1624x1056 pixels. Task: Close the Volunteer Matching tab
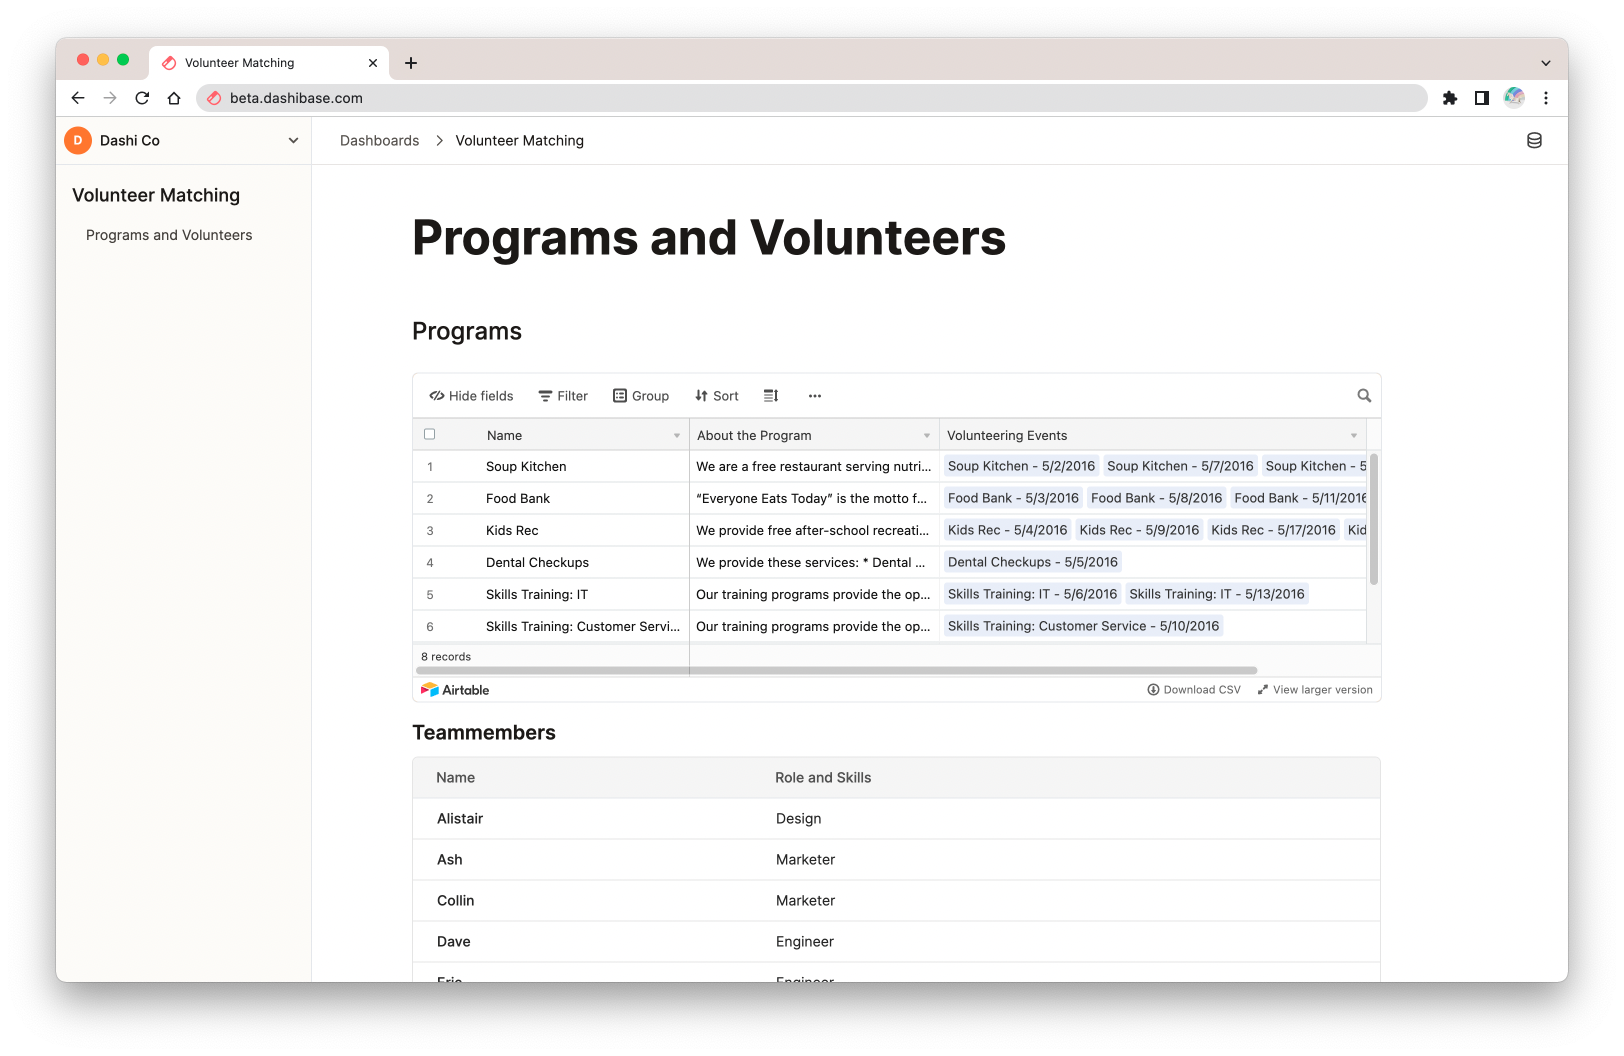pos(373,63)
